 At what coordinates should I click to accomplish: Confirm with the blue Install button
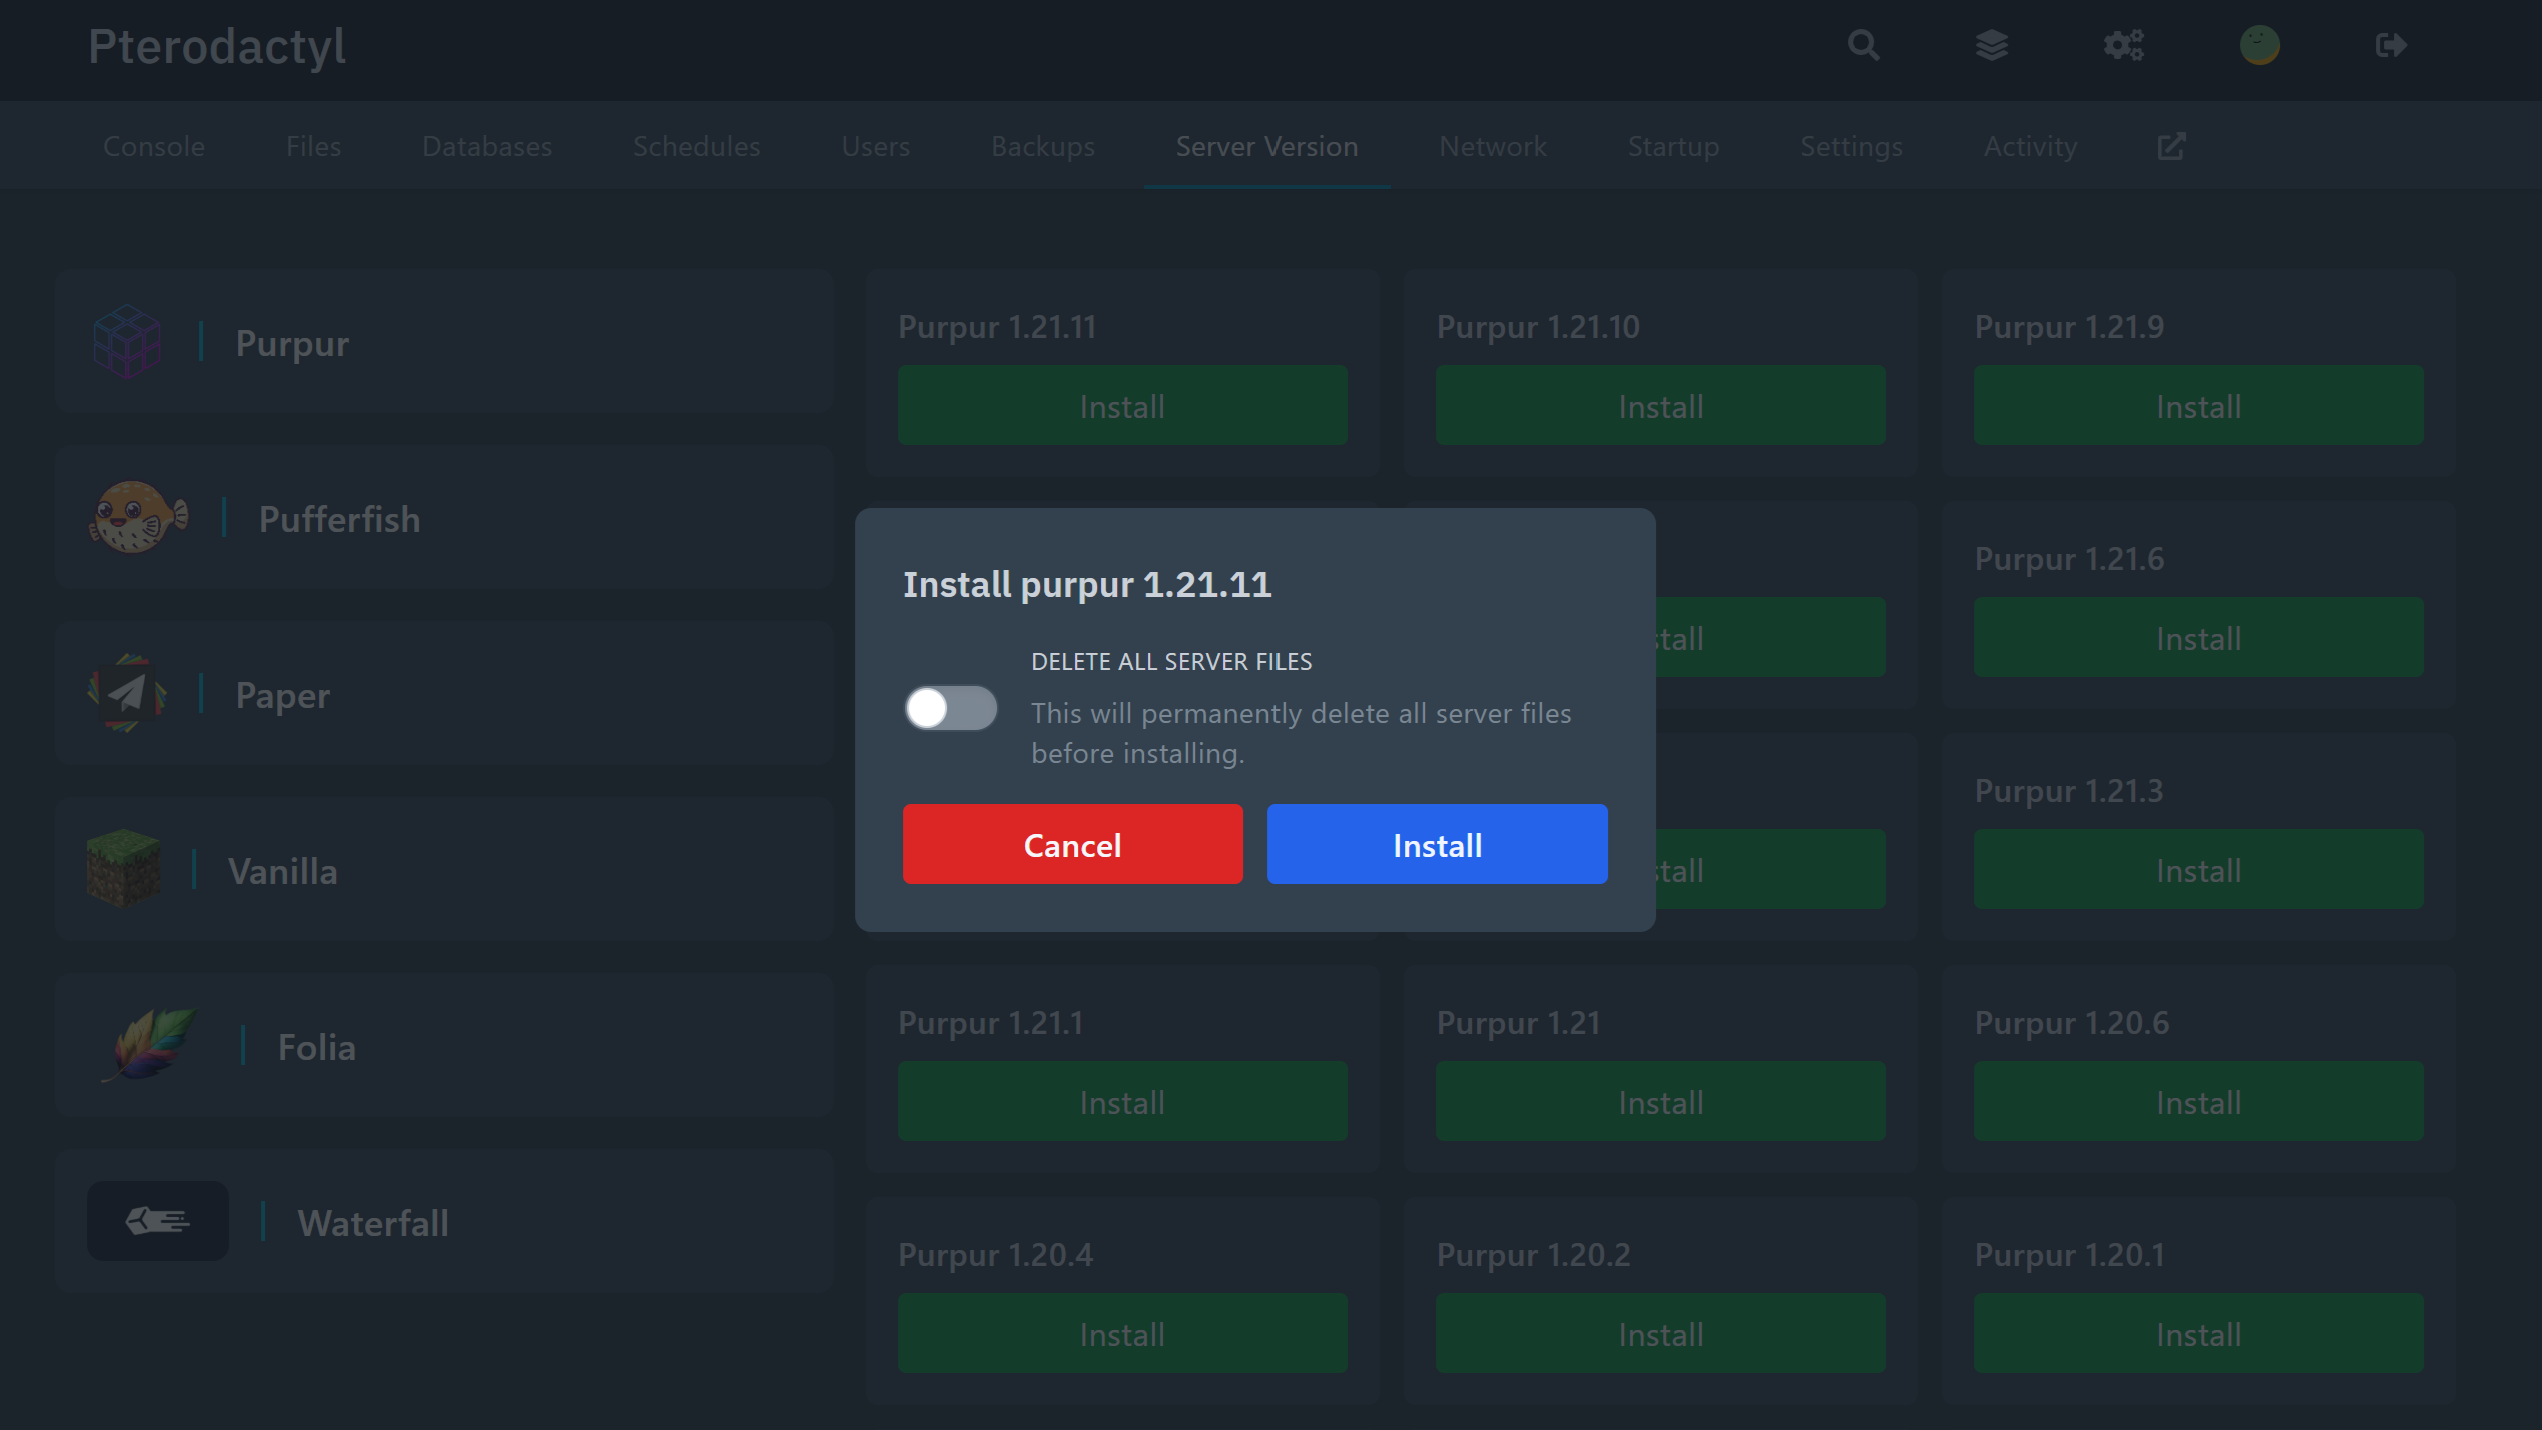click(1437, 844)
